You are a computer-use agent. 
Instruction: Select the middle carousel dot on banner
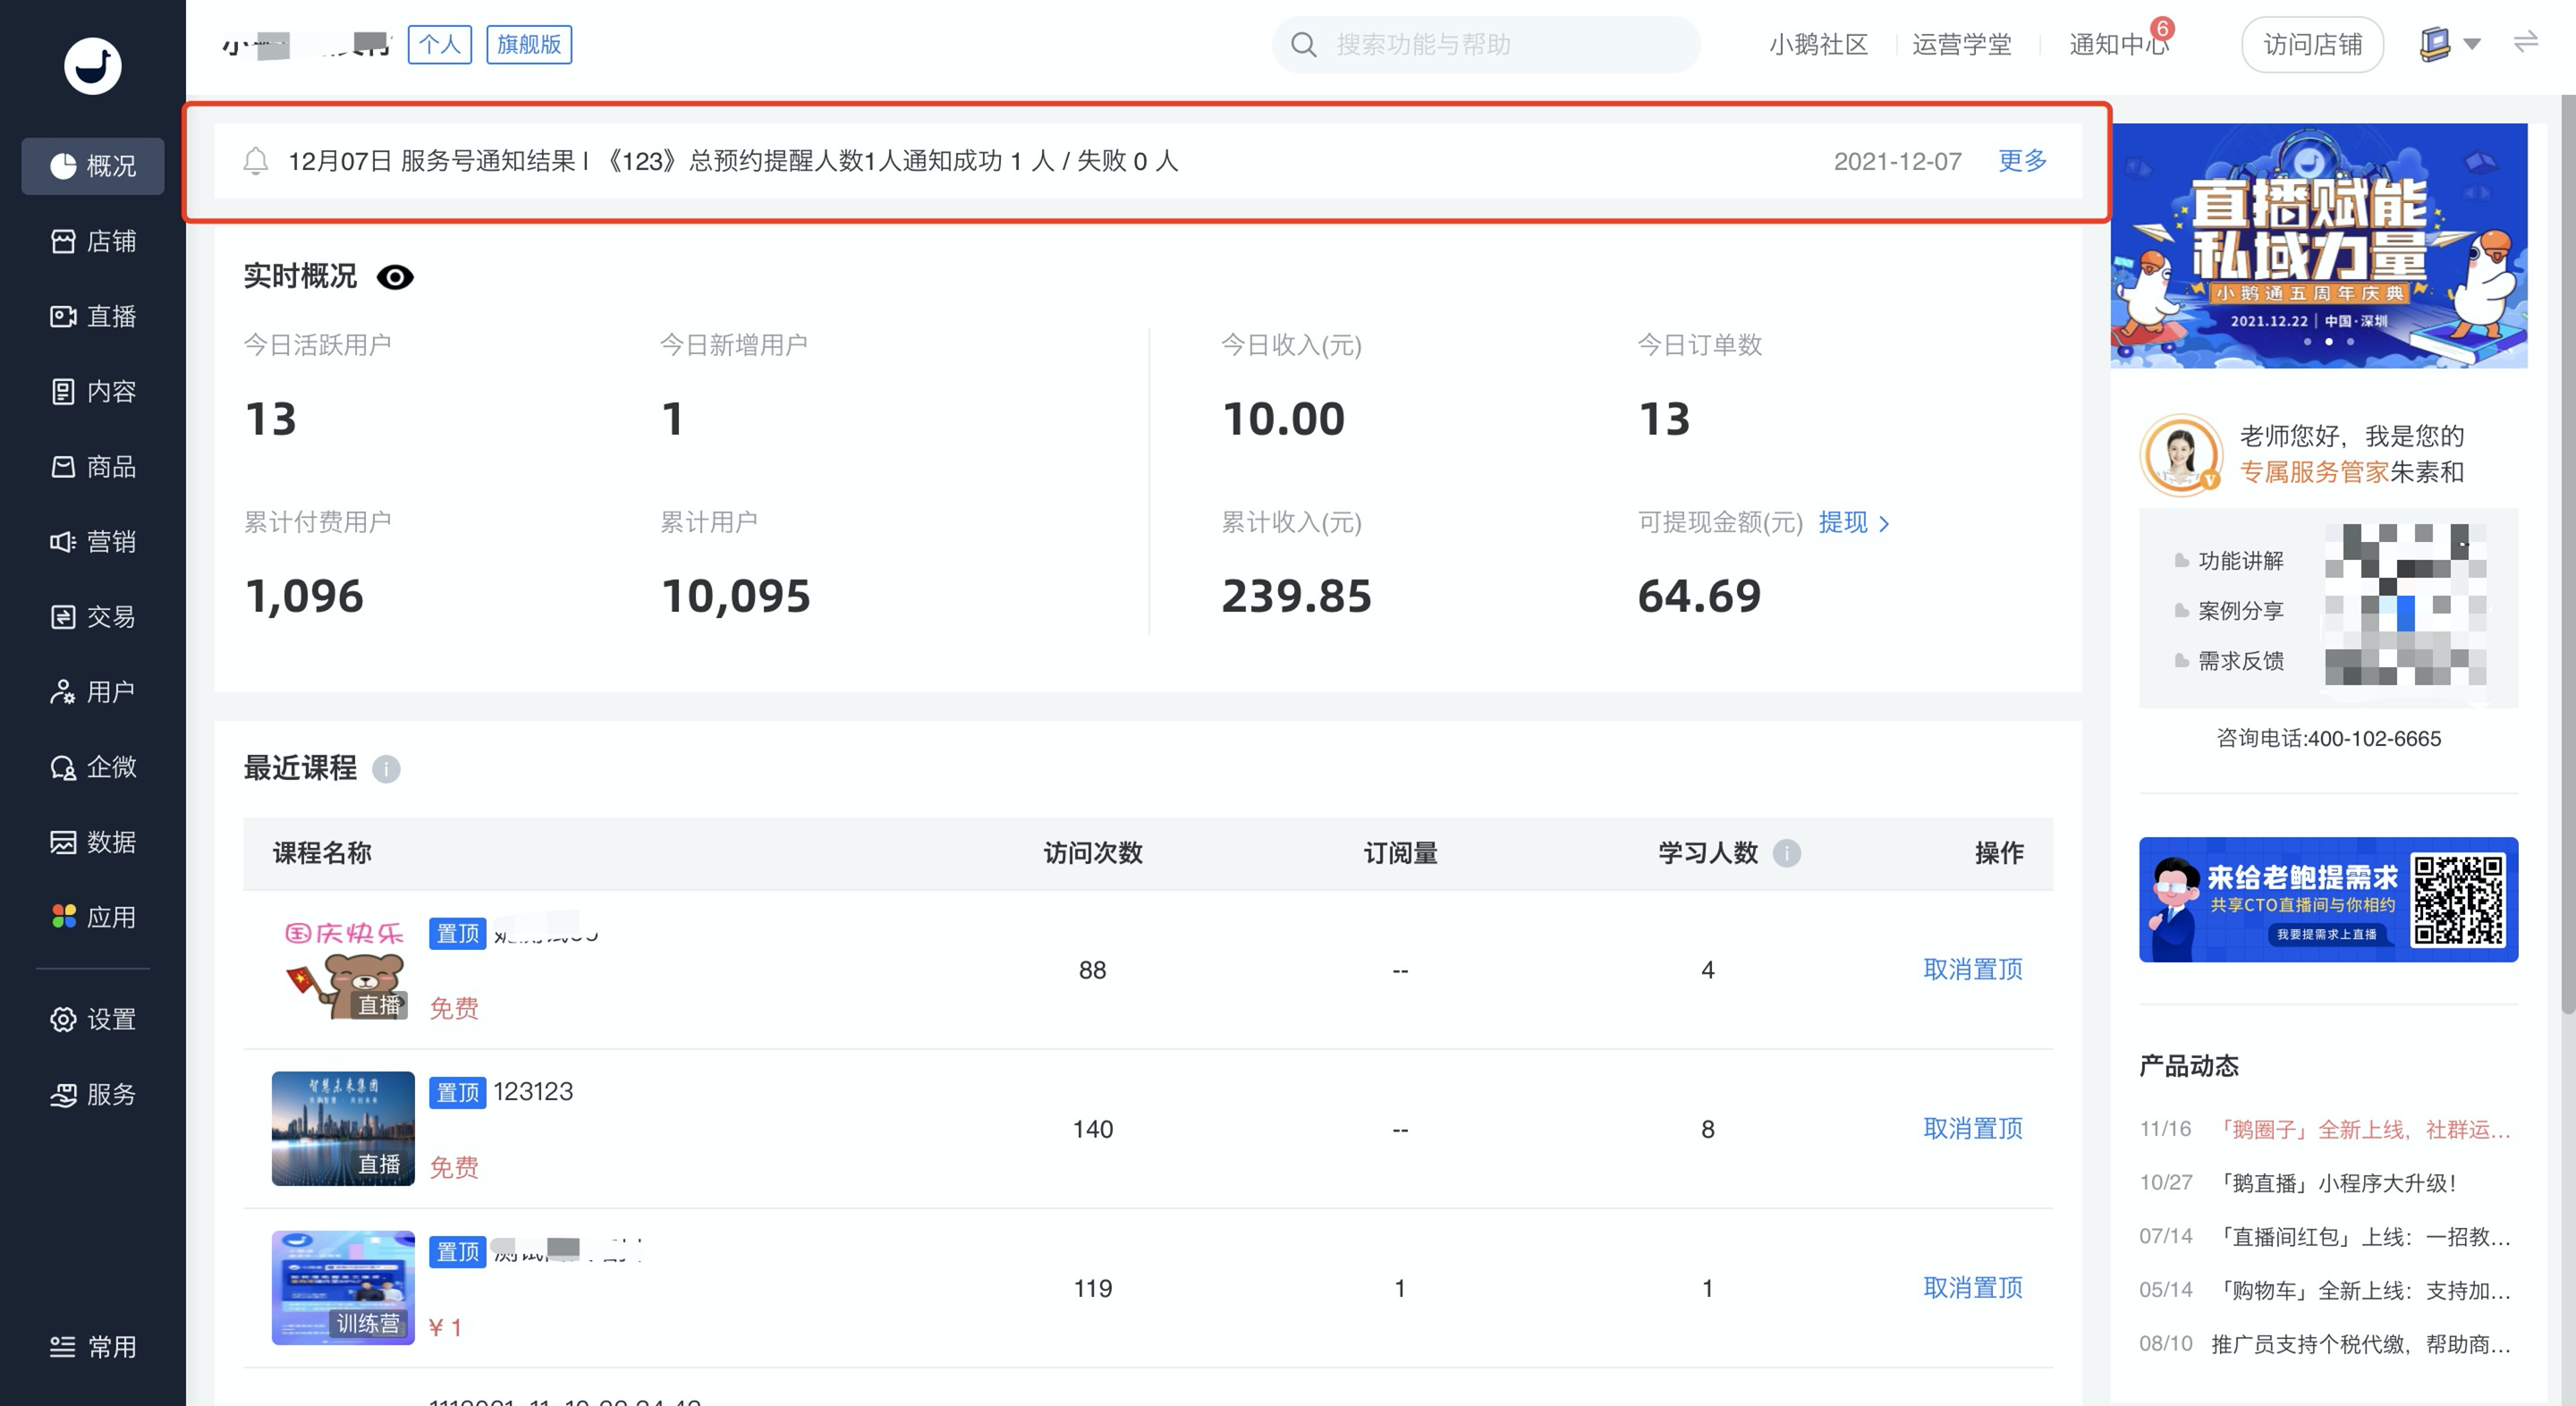click(x=2329, y=342)
